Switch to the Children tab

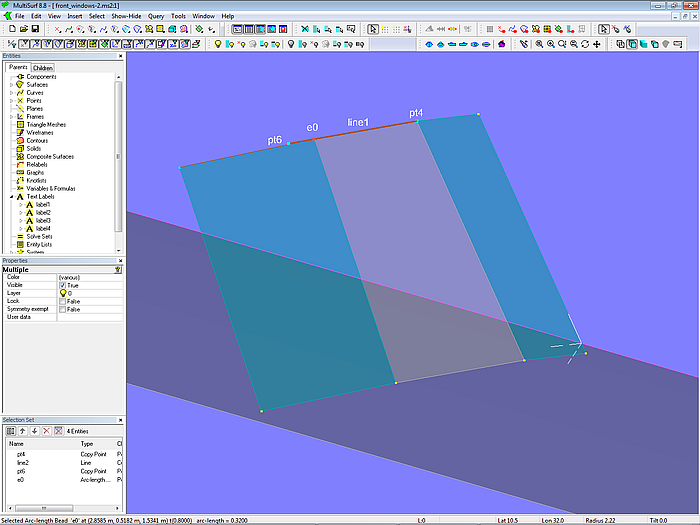42,68
